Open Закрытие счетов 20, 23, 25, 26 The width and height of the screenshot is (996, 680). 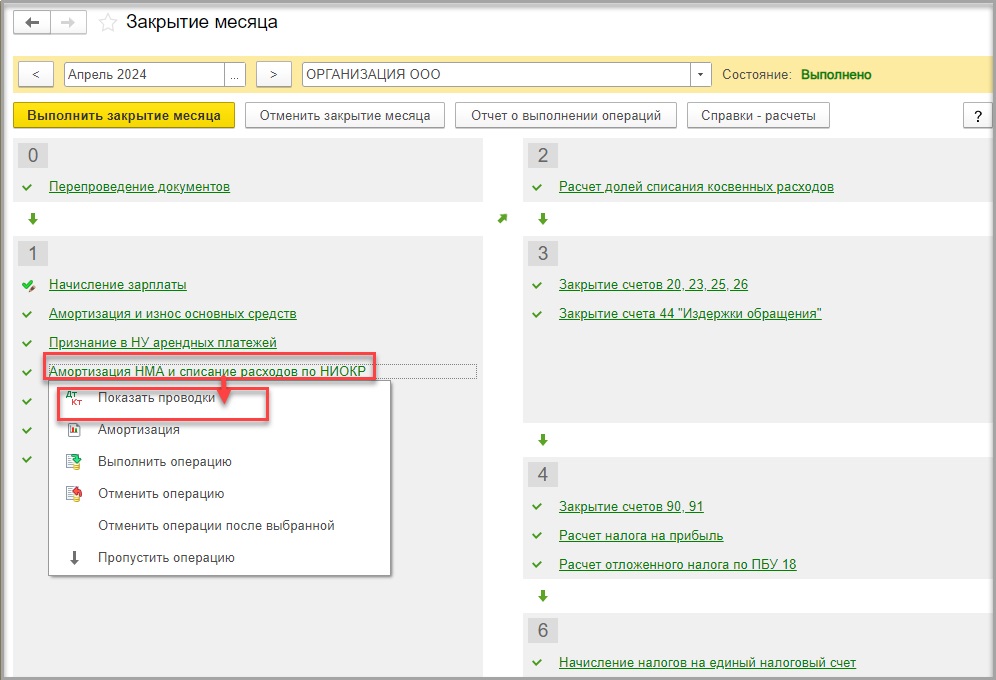(653, 284)
